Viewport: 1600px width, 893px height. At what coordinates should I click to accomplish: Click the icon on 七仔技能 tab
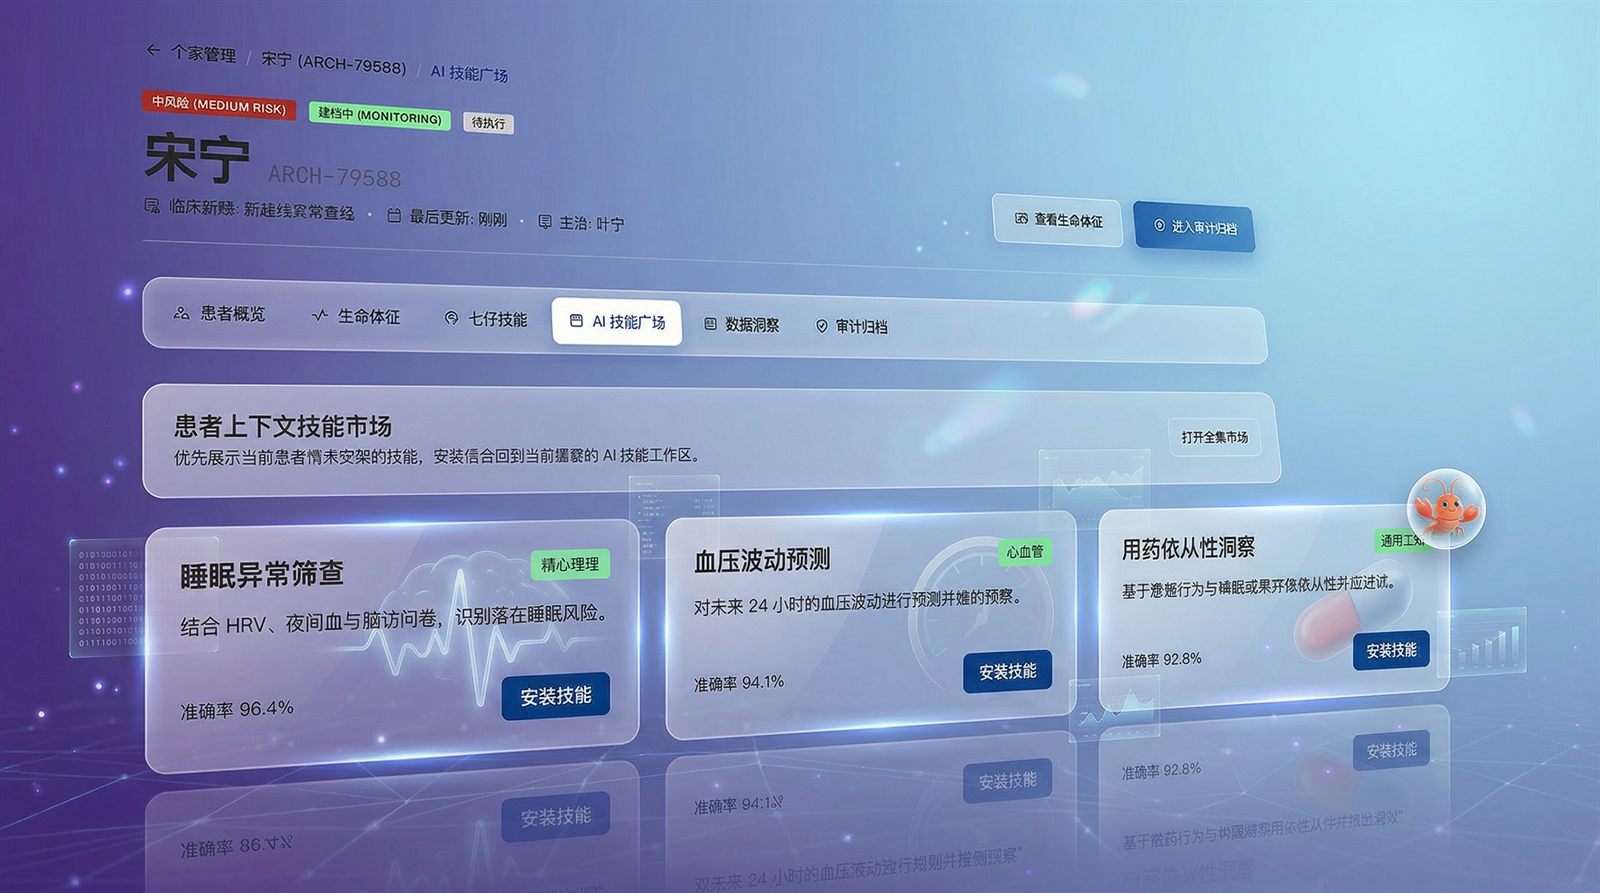[x=451, y=318]
